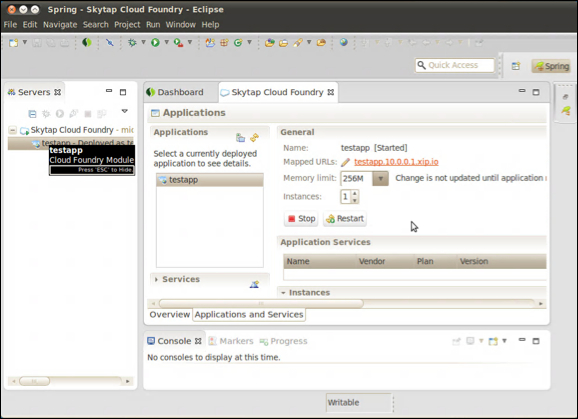
Task: Select testapp in the Applications list
Action: 210,180
